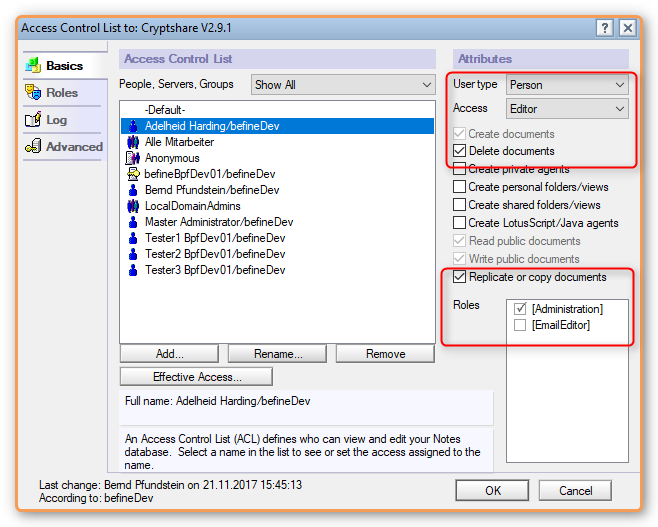Screen dimensions: 658x527
Task: Click the help question mark button
Action: (605, 28)
